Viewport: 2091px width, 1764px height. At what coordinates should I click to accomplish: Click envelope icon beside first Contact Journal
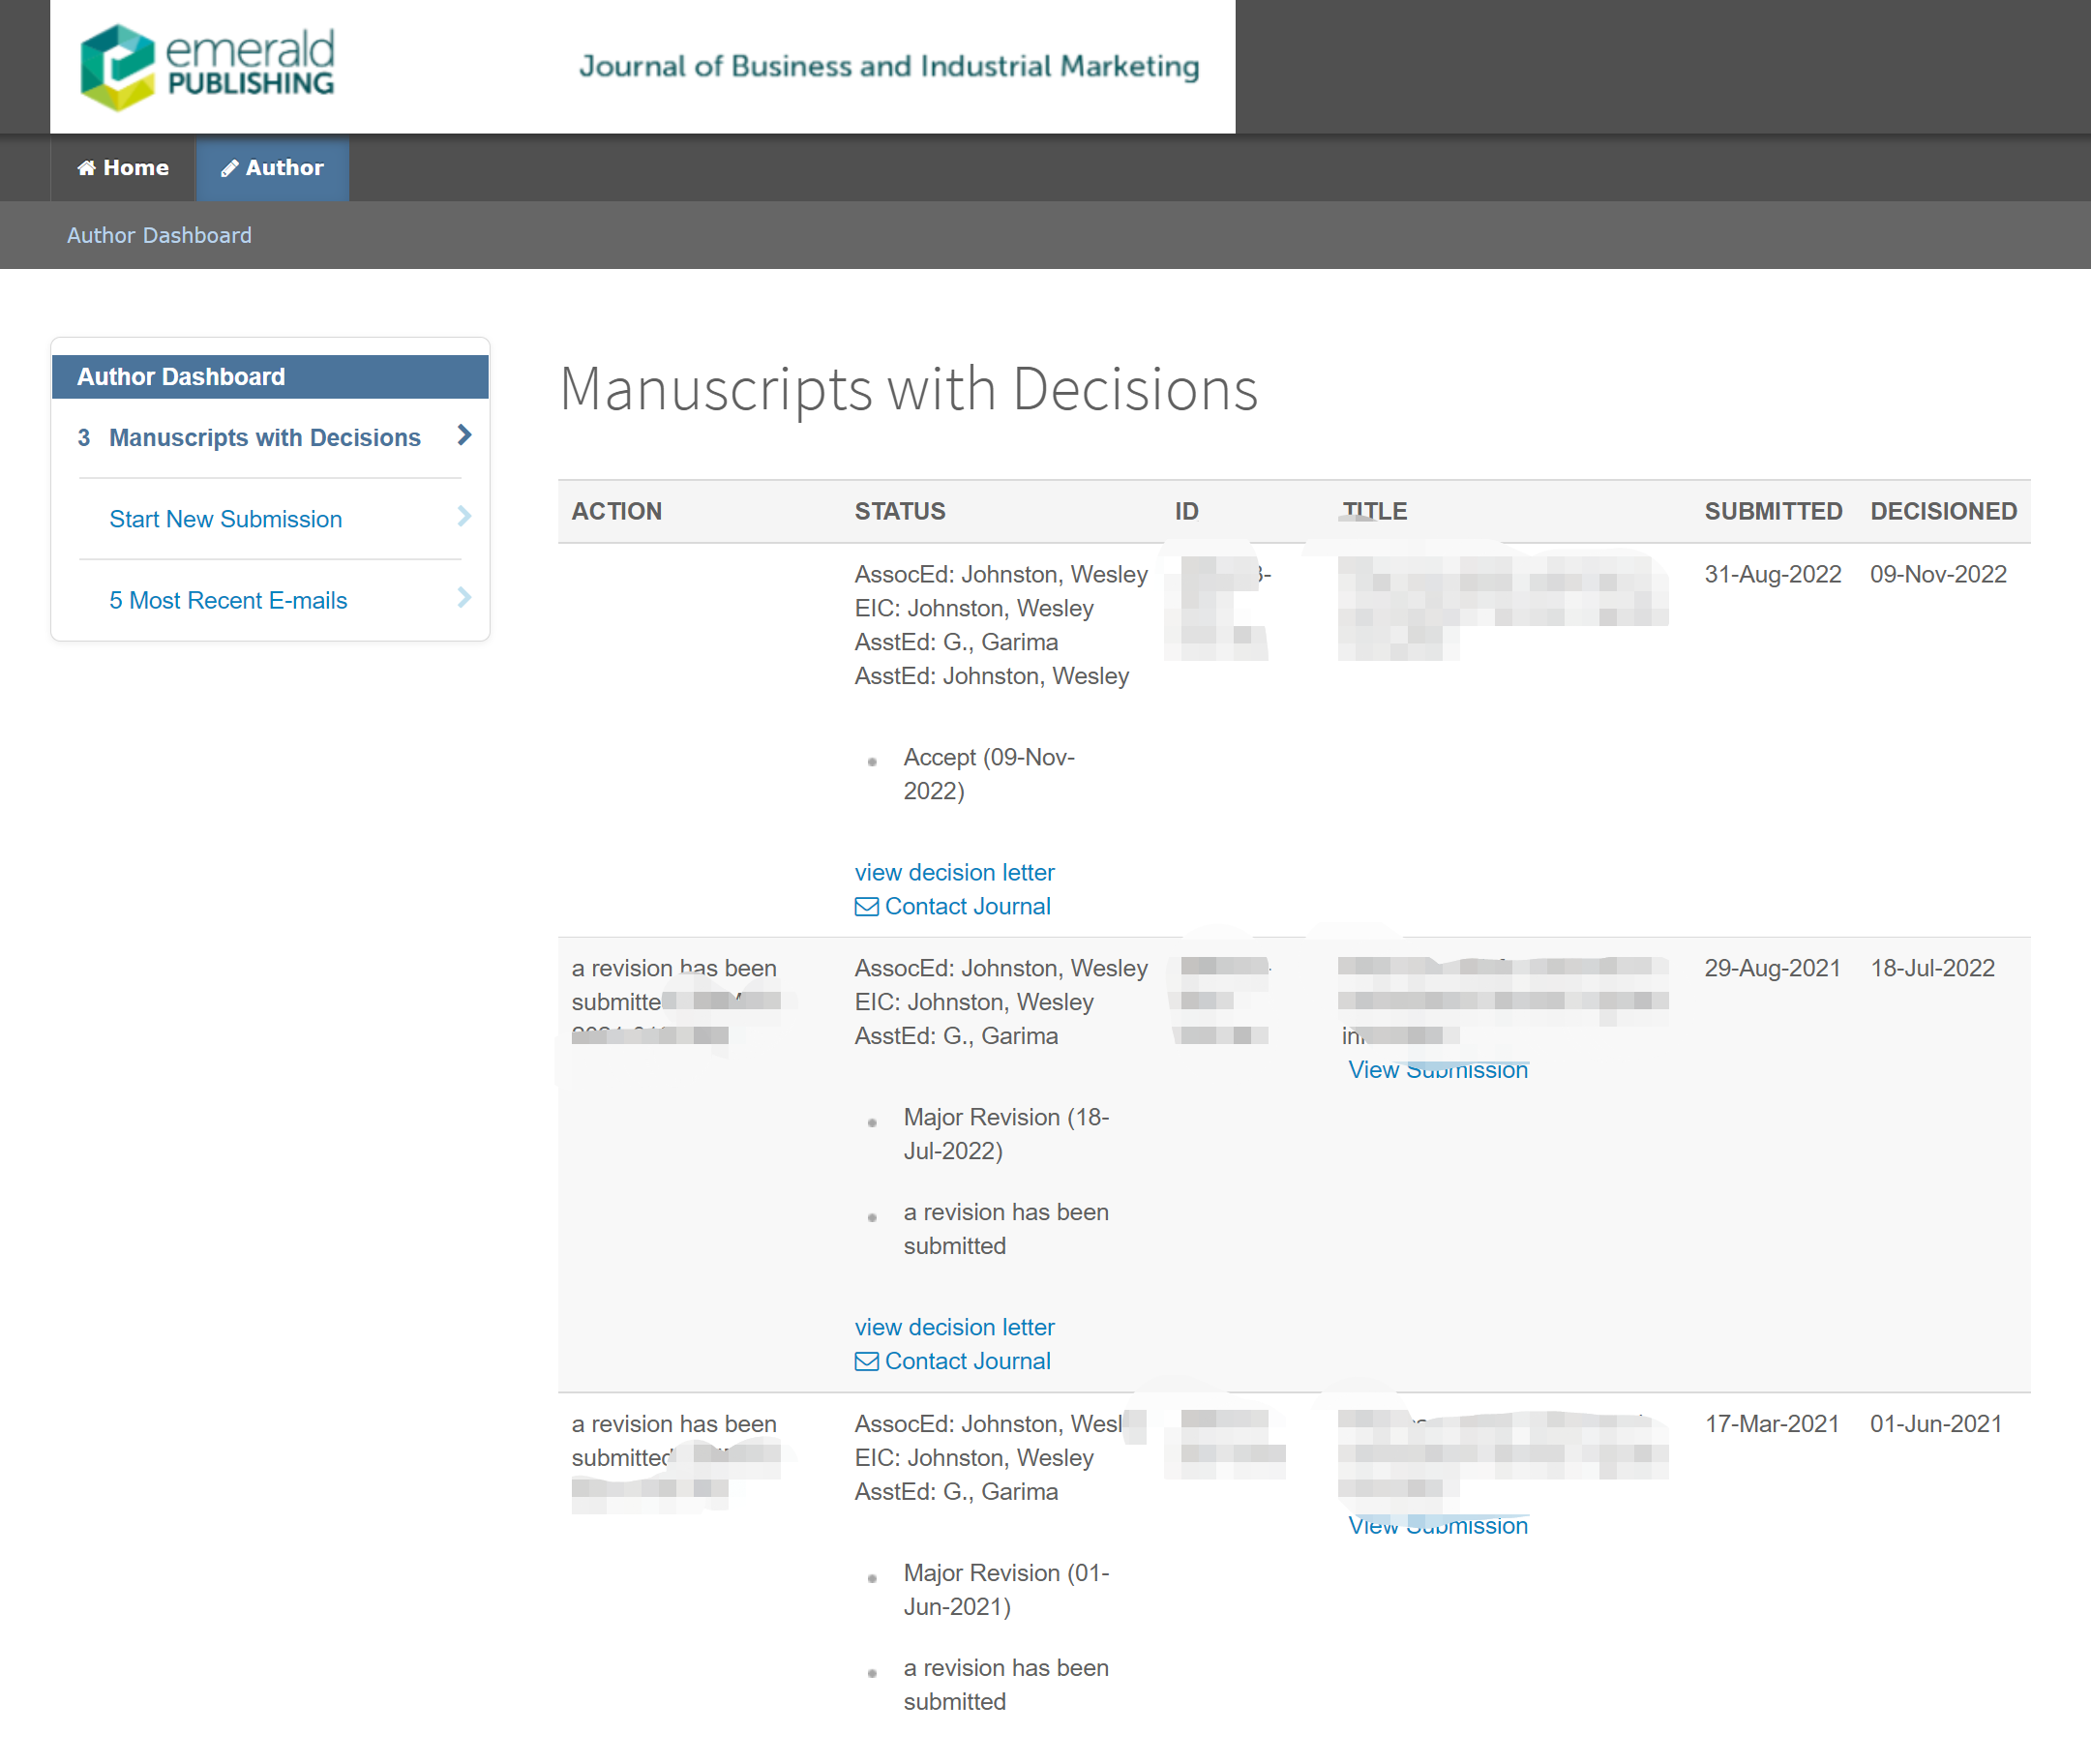click(x=866, y=907)
